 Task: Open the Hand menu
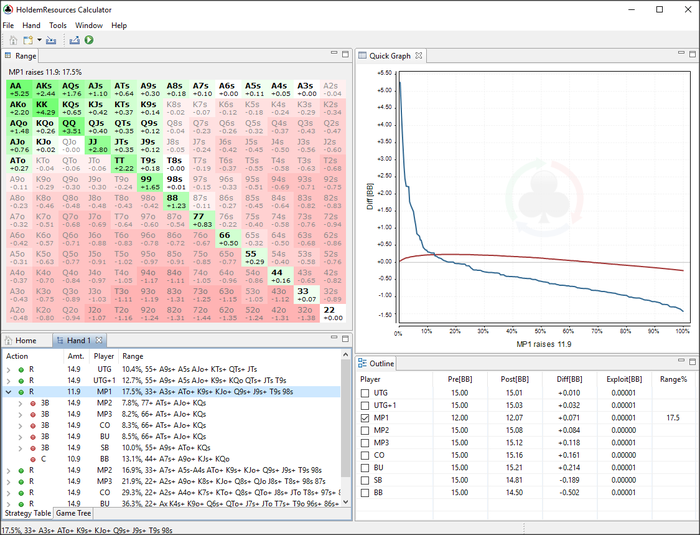click(31, 25)
